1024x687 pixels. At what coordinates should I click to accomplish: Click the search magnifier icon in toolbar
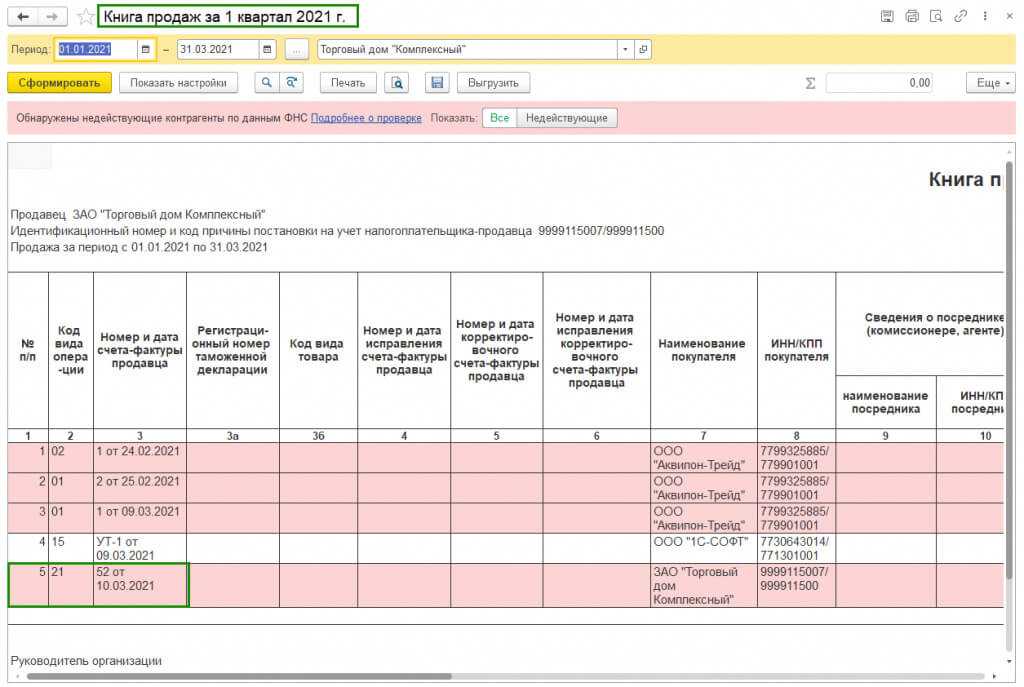[266, 83]
